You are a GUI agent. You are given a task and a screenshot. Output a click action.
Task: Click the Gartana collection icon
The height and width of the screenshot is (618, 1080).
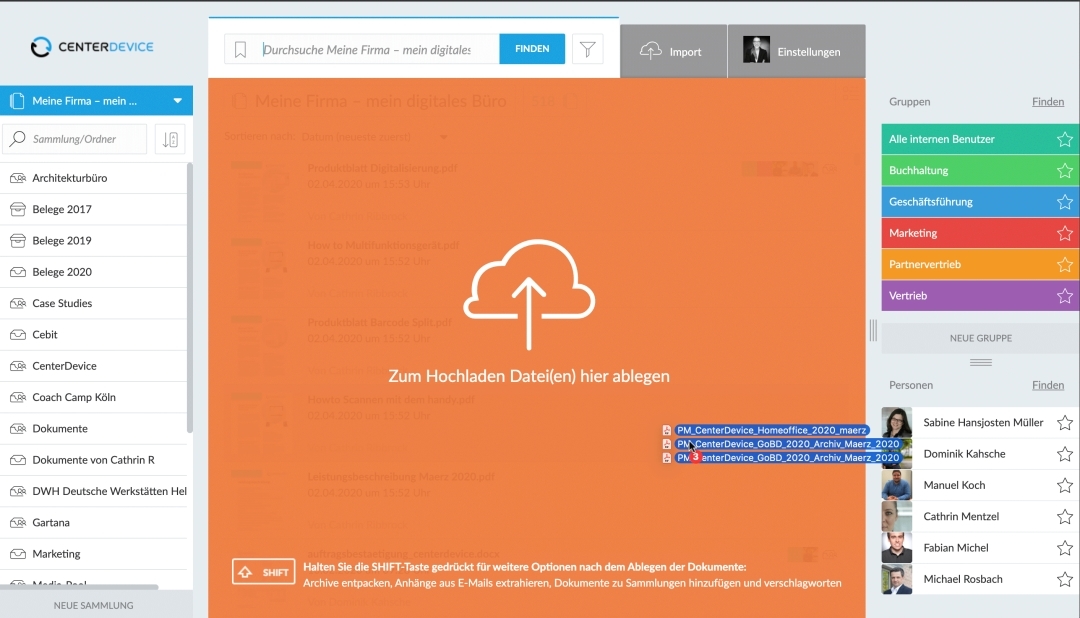click(x=18, y=522)
